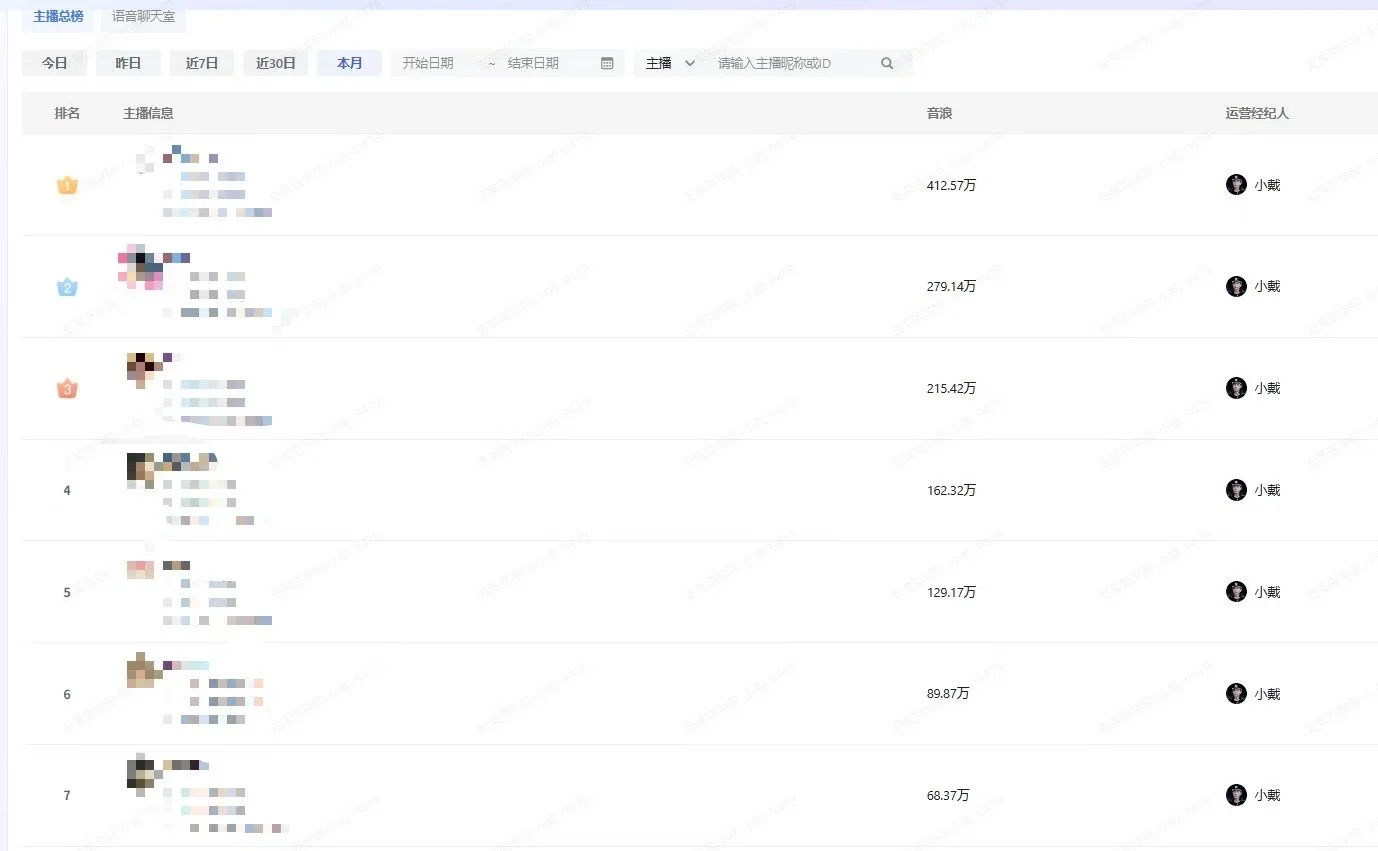Click the magnifier search icon
1378x851 pixels.
[886, 62]
